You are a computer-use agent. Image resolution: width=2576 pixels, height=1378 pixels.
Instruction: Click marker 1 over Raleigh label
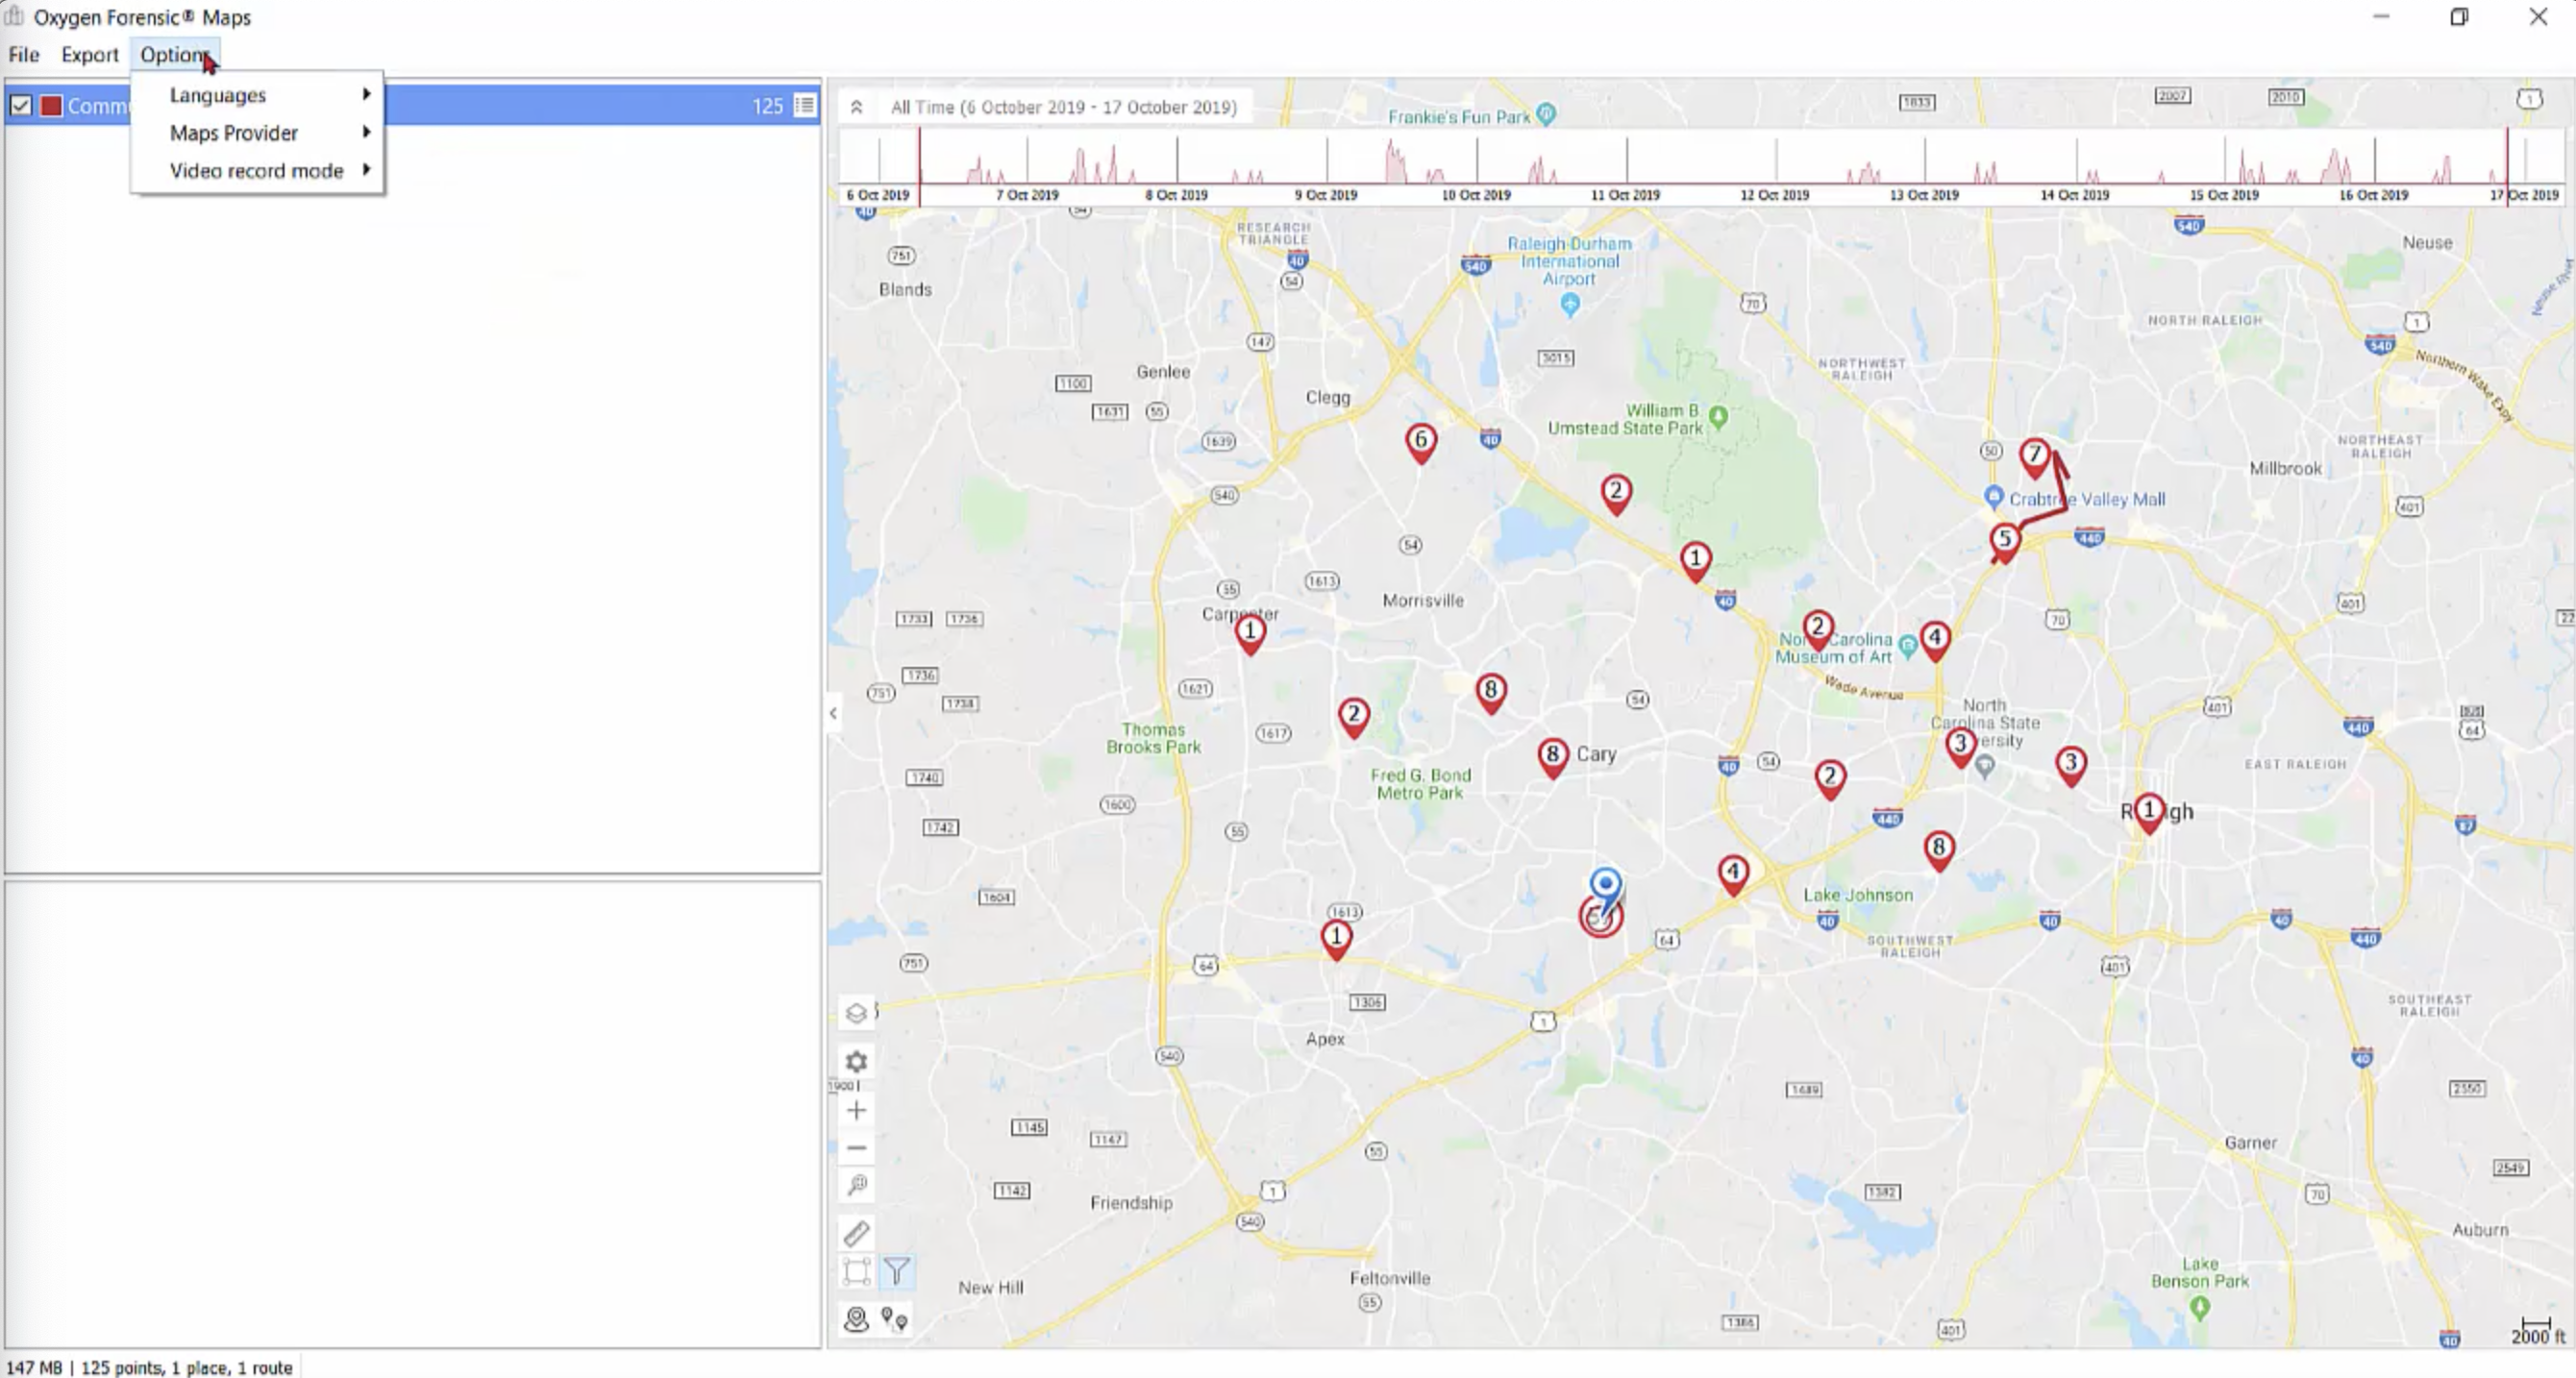coord(2149,812)
